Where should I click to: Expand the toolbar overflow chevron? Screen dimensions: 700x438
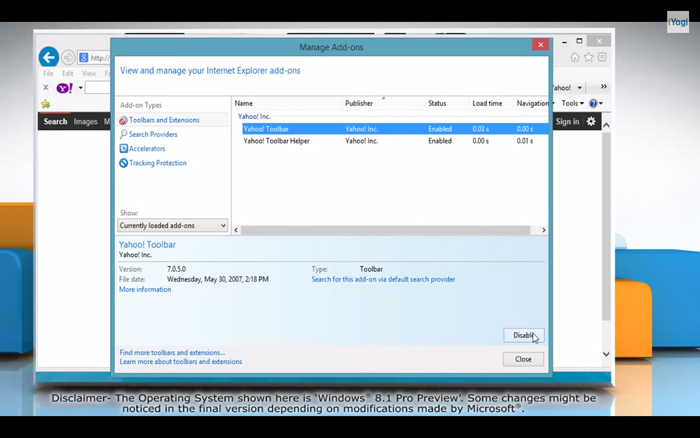[603, 87]
